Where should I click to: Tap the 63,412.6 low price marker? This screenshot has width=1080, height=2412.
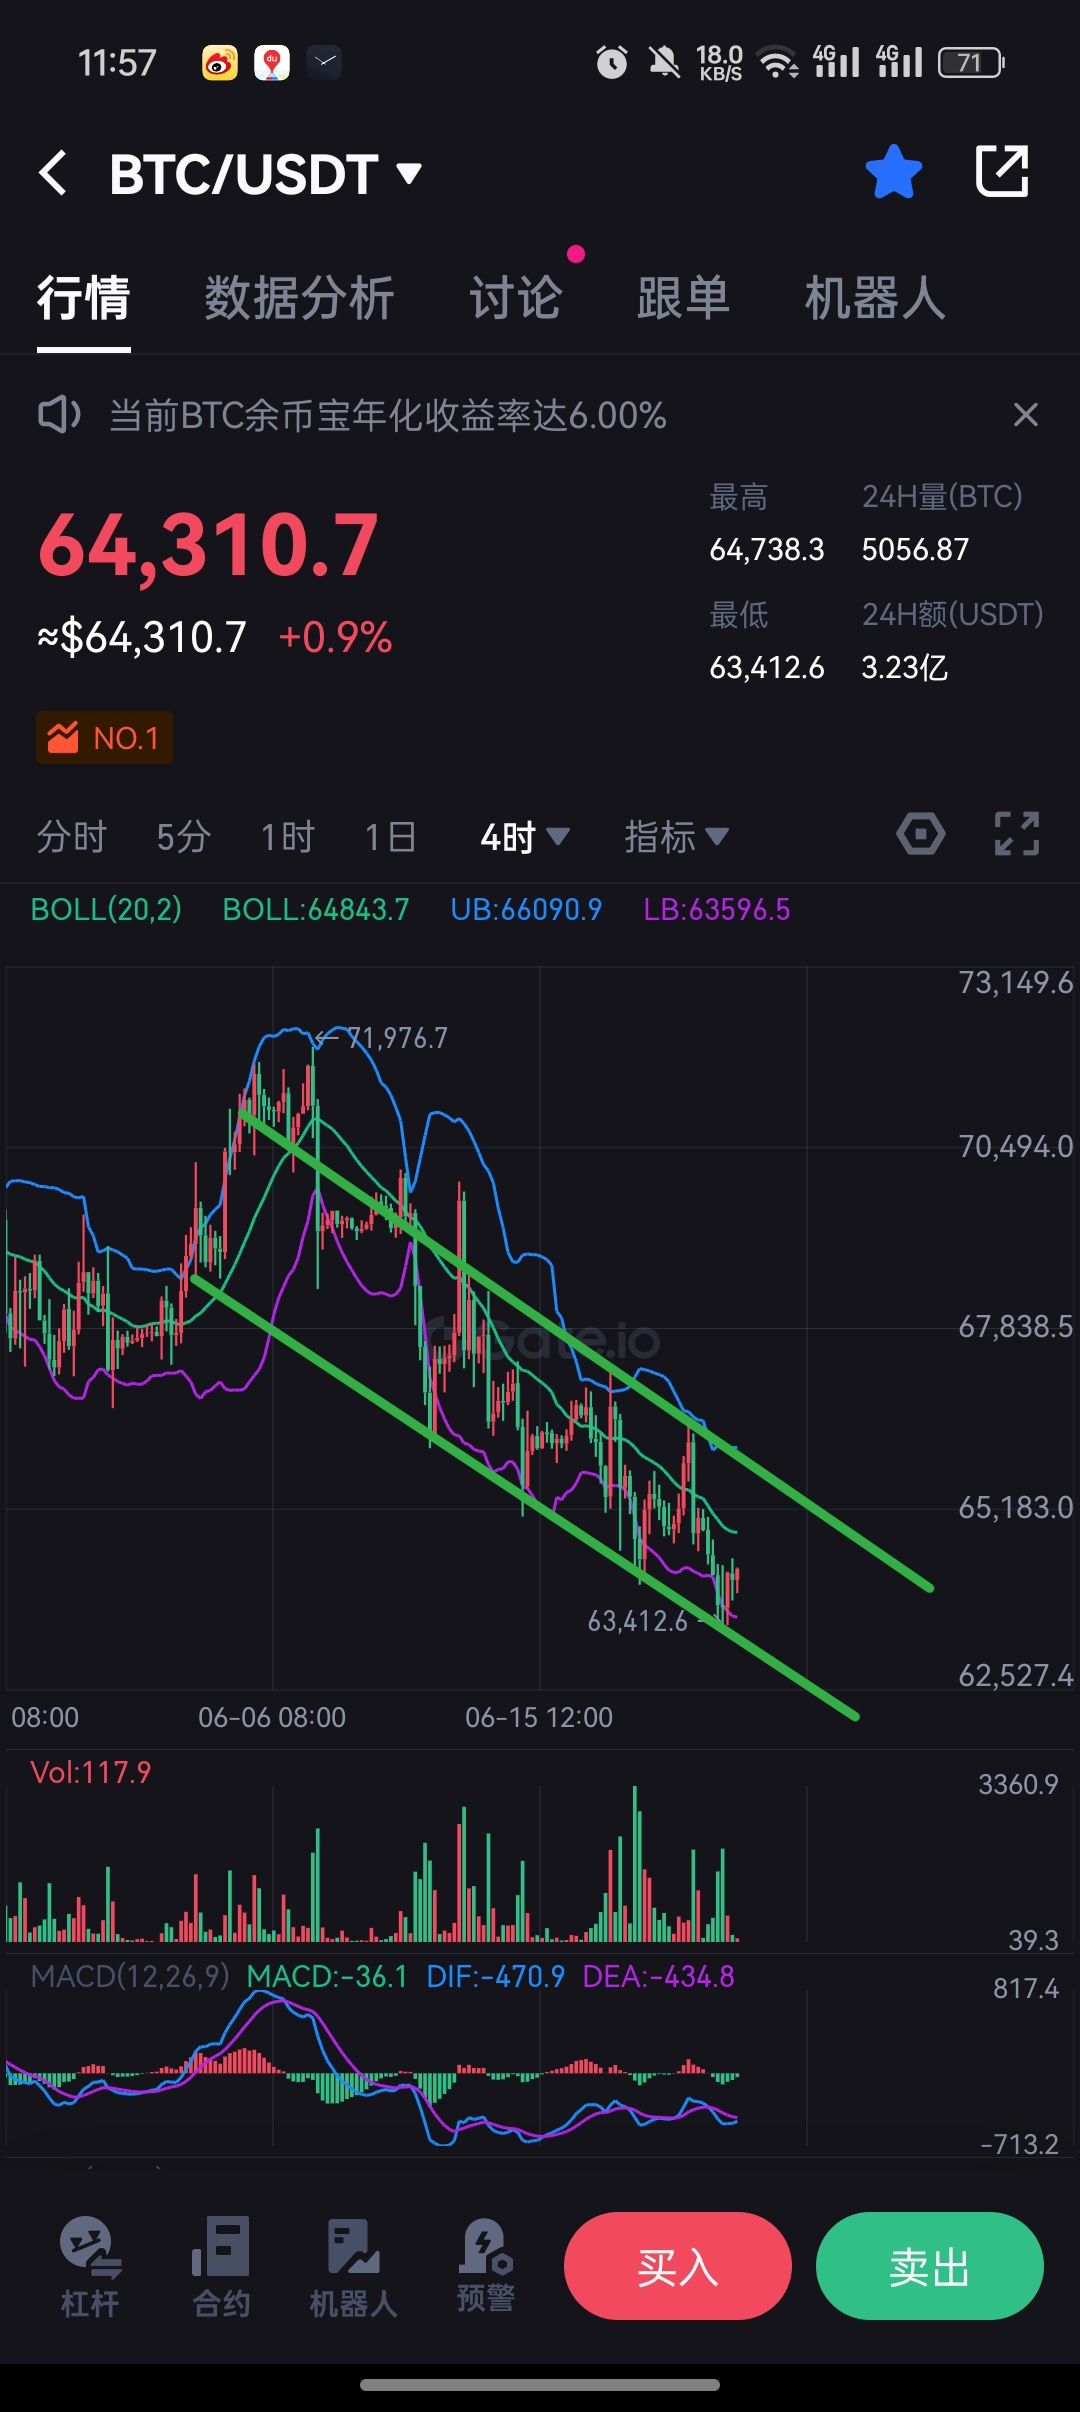pyautogui.click(x=638, y=1620)
